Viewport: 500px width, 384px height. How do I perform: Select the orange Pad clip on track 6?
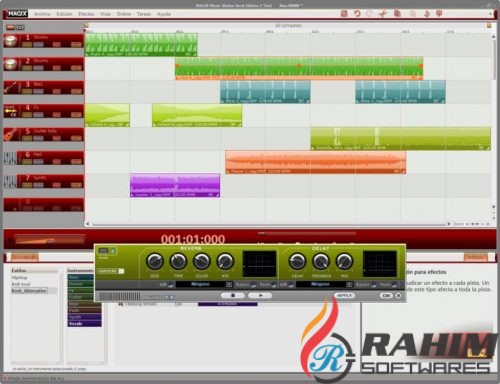(315, 162)
